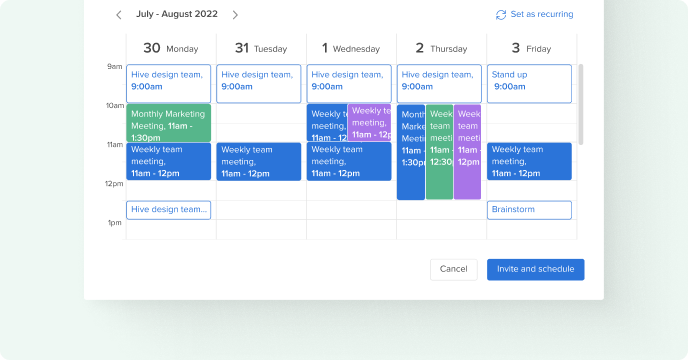Screen dimensions: 688x360
Task: Select the 30 Monday column header
Action: click(171, 48)
